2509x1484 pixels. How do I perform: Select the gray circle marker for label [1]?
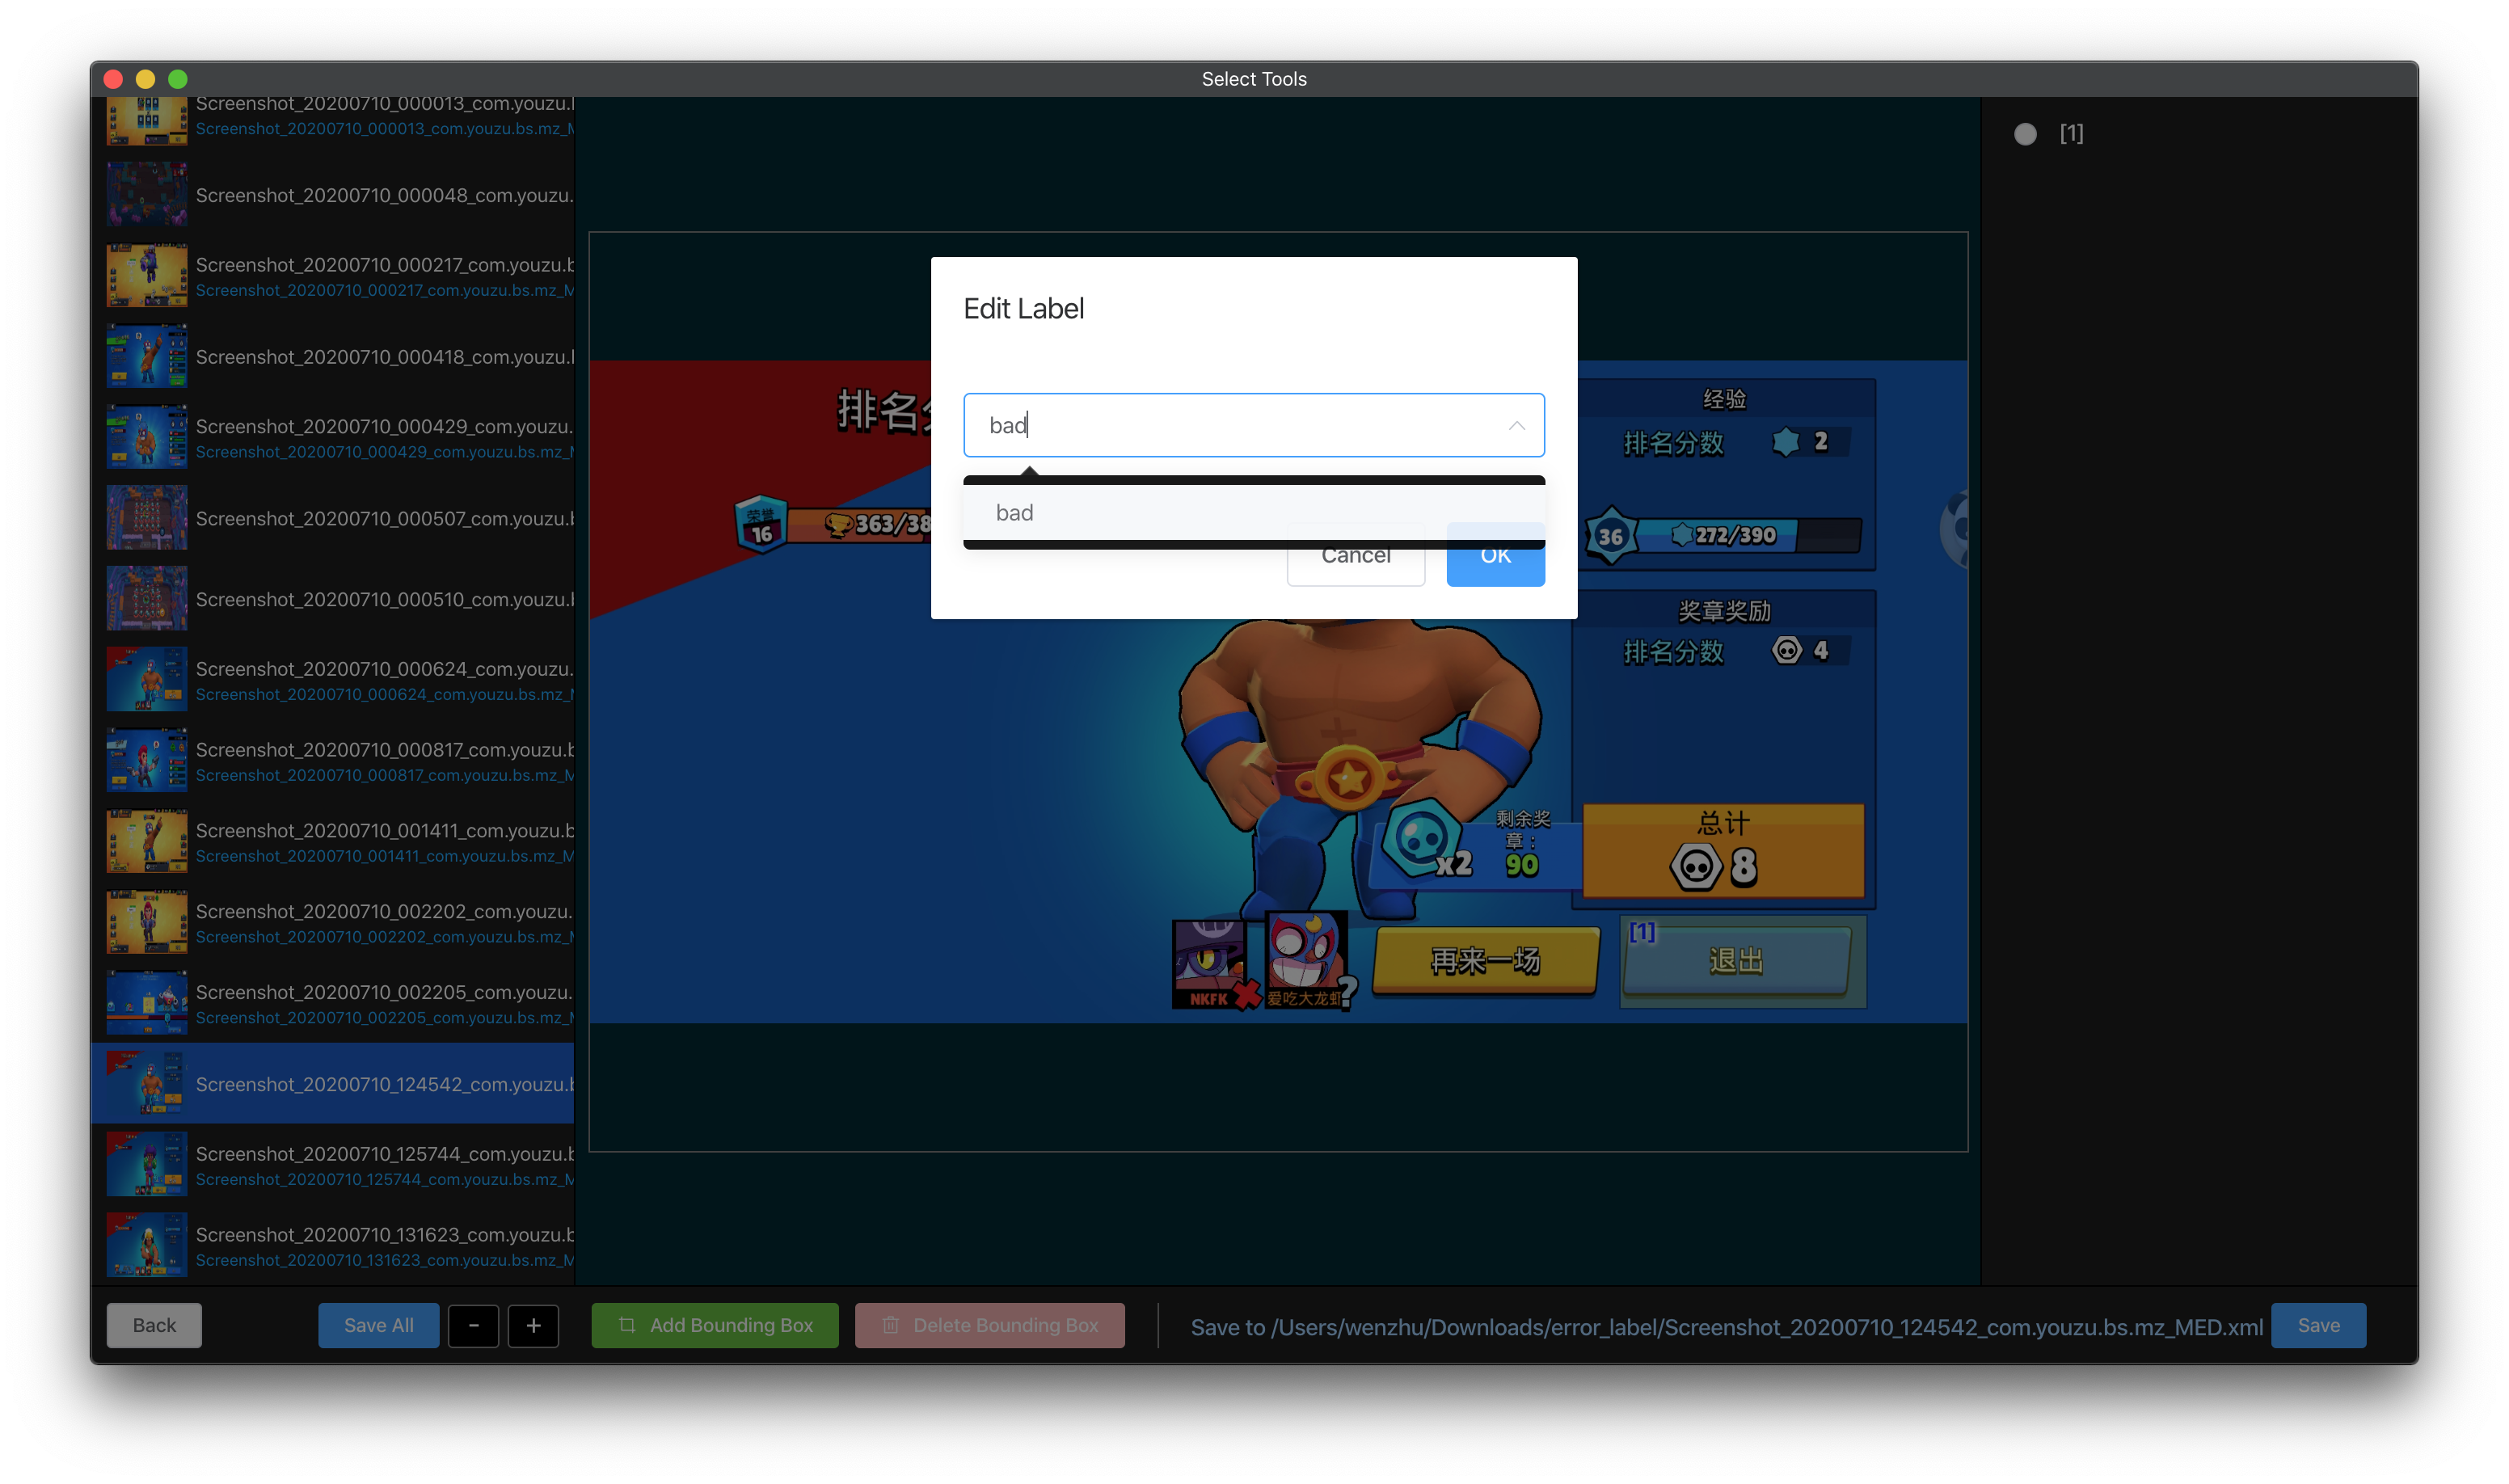(2024, 134)
